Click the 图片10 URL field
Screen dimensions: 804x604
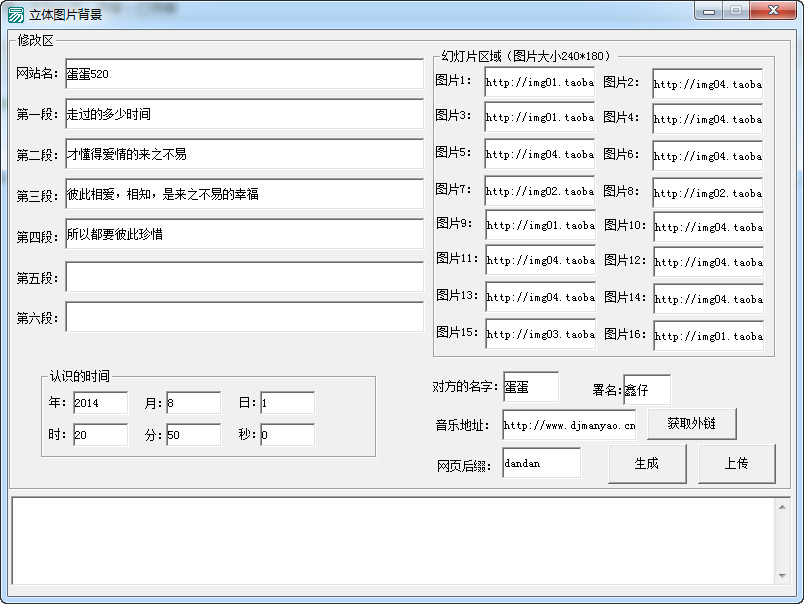pos(709,227)
